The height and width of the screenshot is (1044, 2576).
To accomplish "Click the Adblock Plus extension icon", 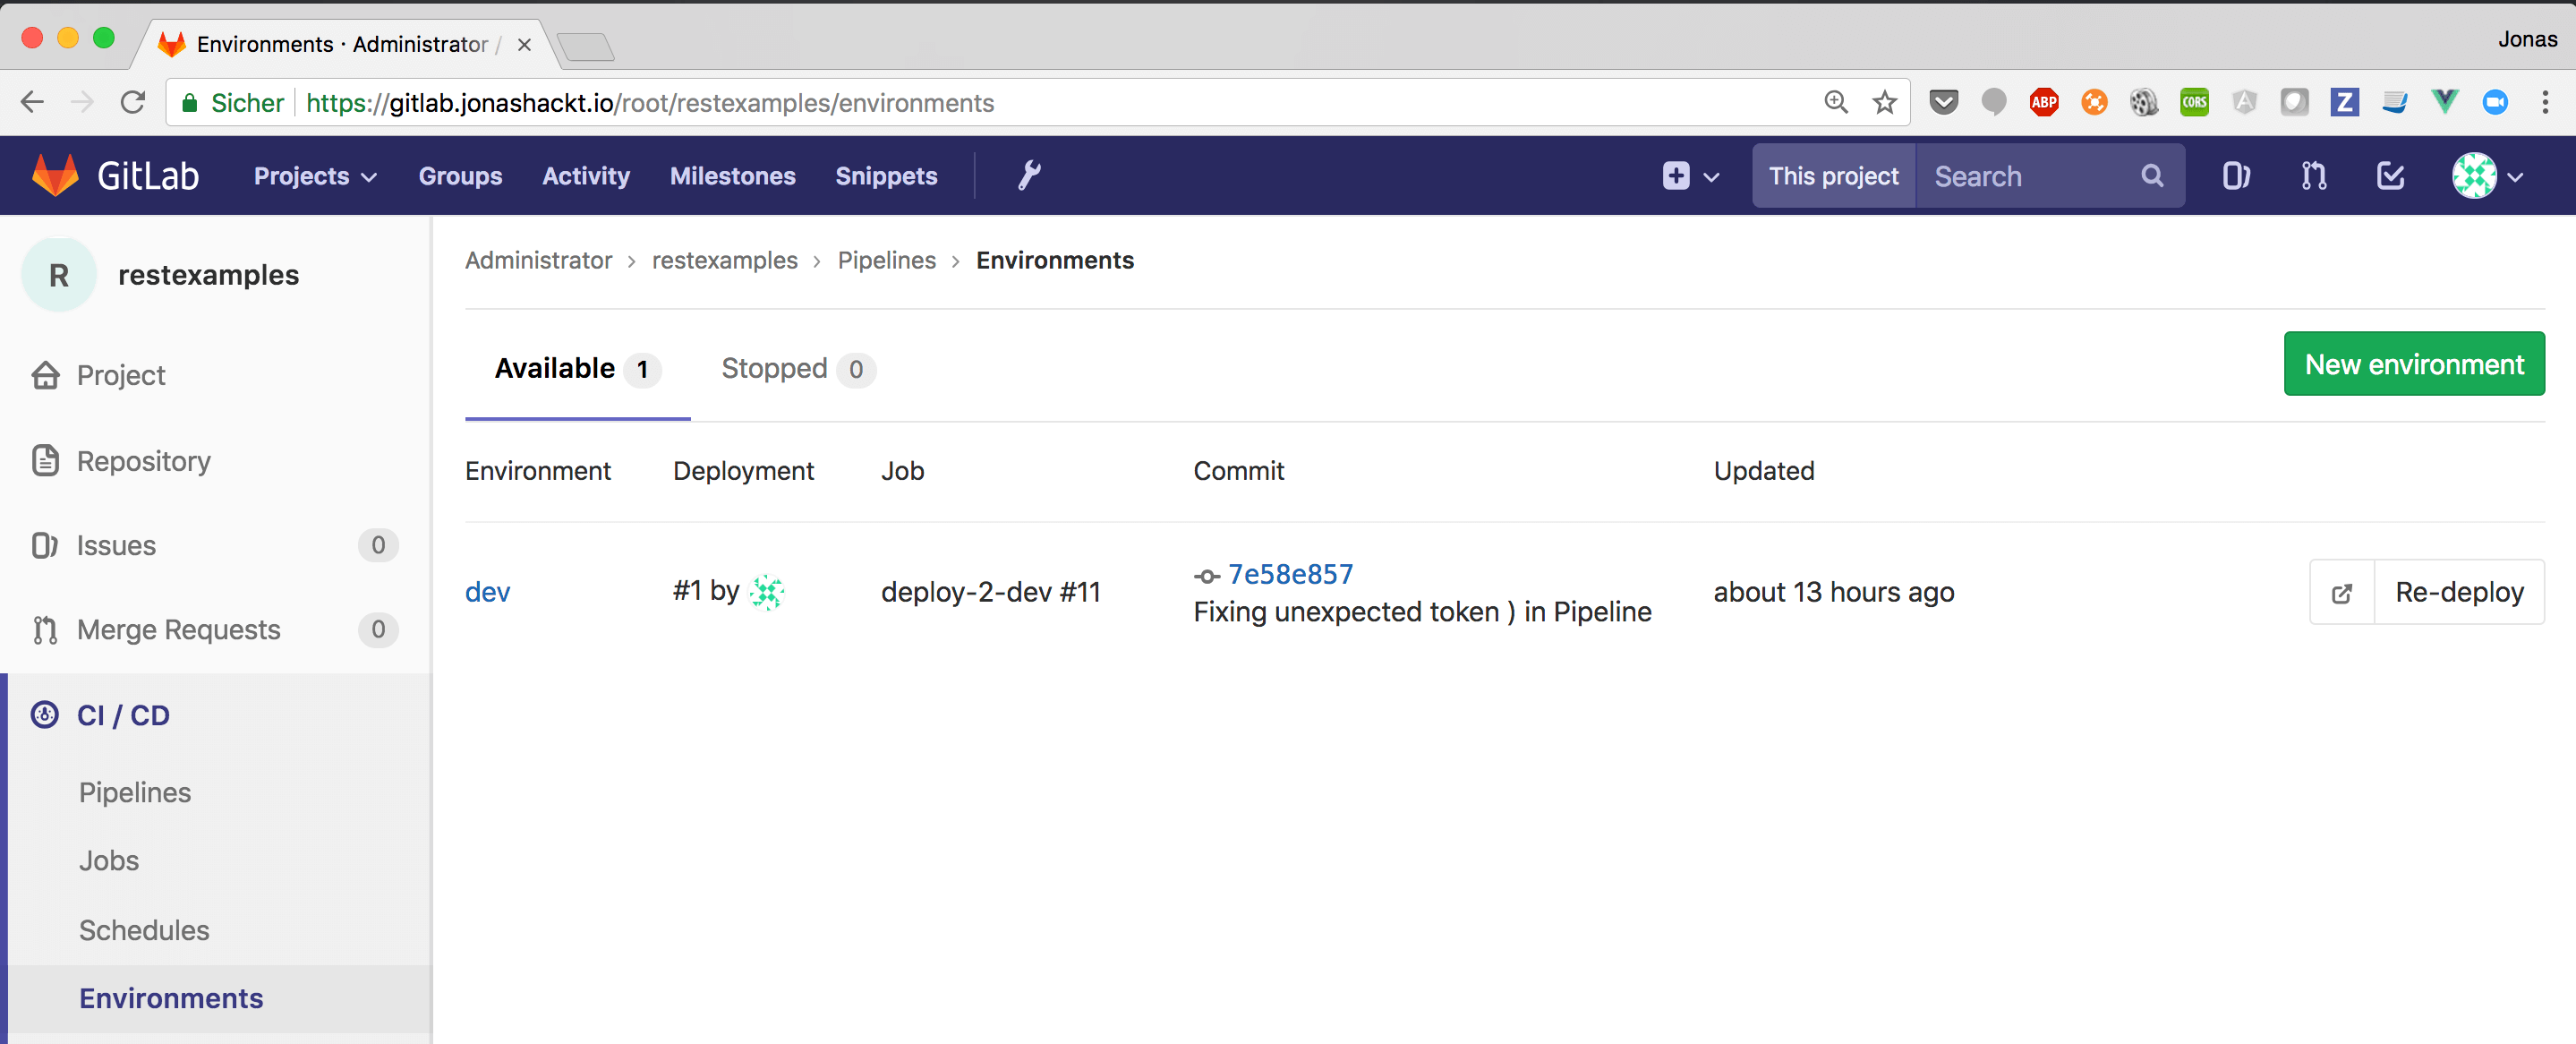I will coord(2043,102).
